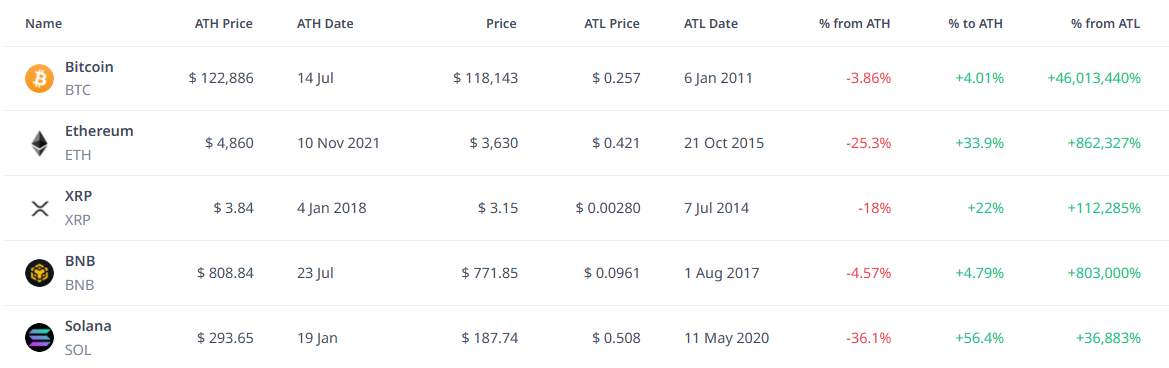Sort by % from ATL header

pos(1106,24)
